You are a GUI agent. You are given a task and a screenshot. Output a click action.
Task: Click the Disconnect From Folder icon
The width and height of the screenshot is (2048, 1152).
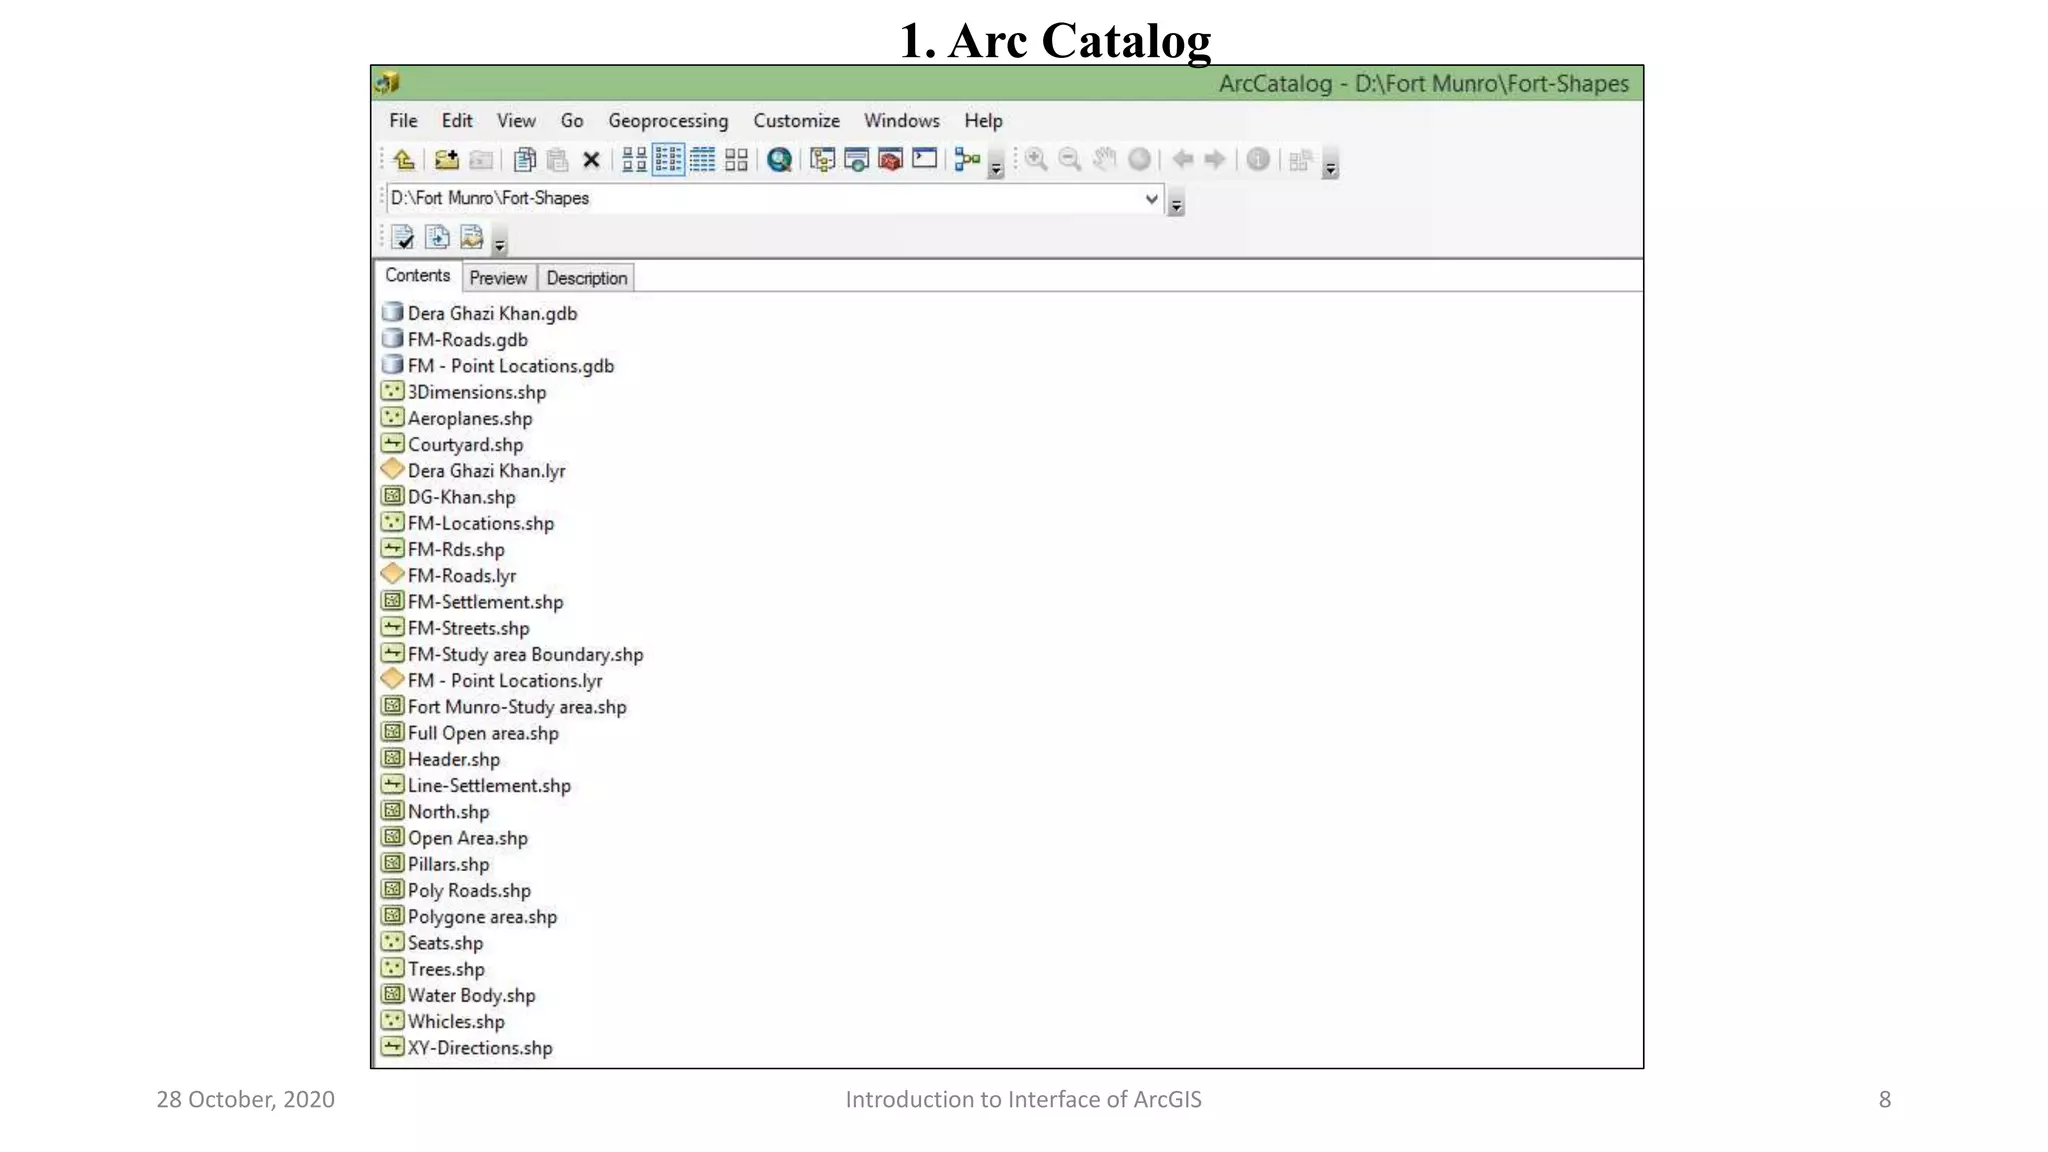(x=481, y=159)
